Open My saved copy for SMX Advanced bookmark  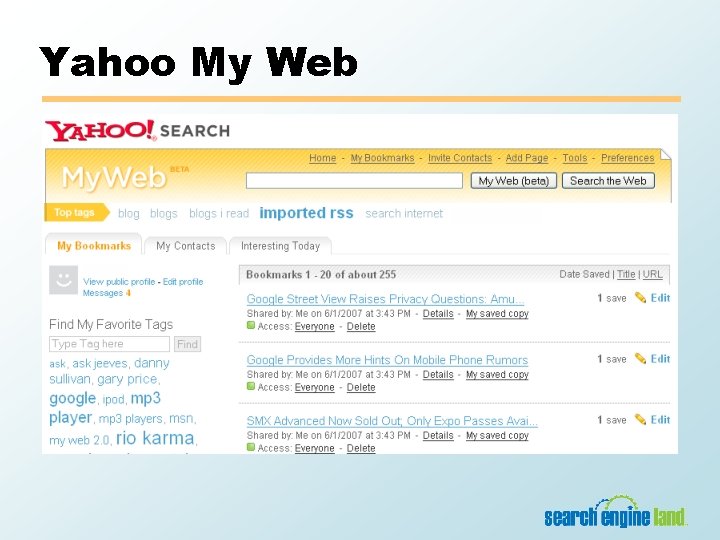point(497,435)
